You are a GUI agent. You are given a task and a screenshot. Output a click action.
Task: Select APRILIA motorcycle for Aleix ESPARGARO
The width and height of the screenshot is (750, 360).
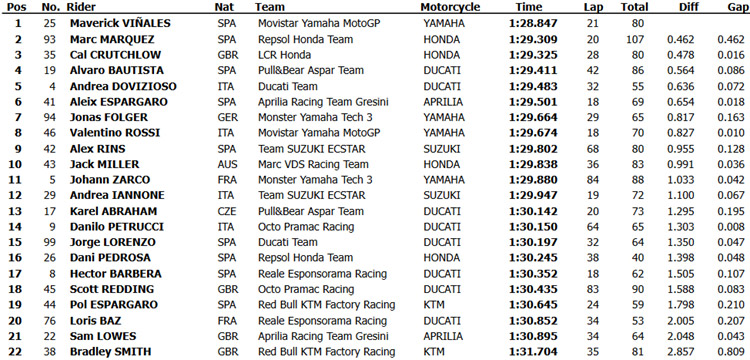click(x=443, y=102)
